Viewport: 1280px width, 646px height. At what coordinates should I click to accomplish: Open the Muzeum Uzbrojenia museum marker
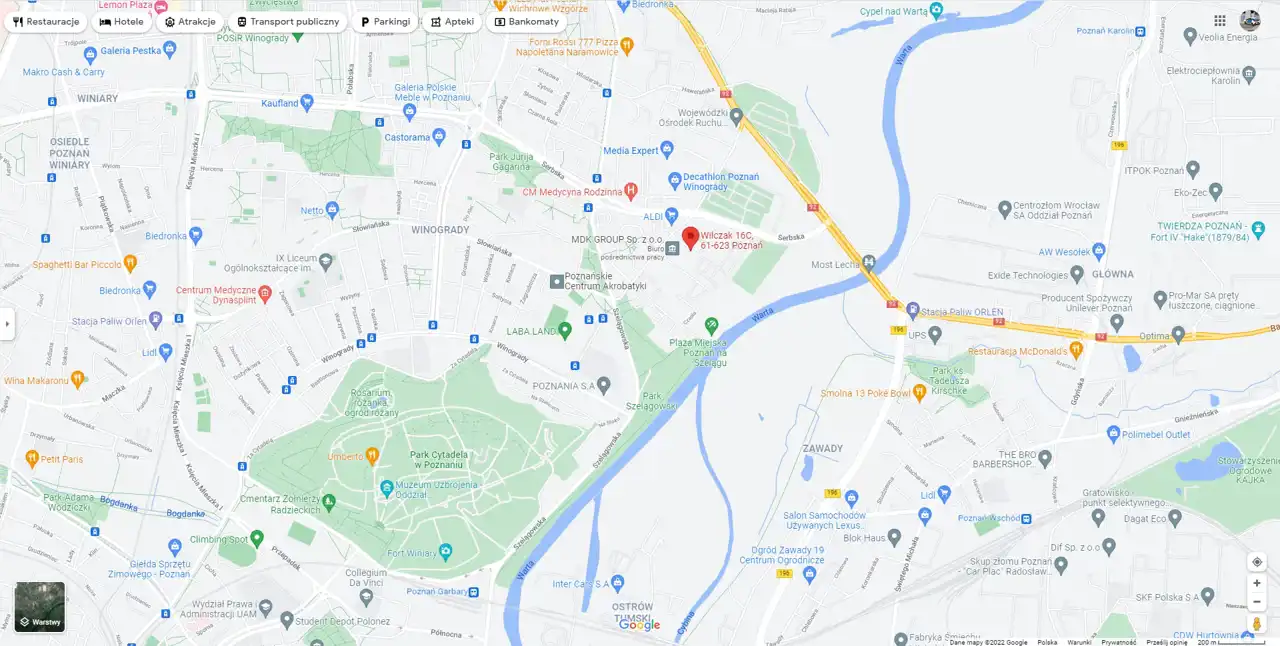387,488
